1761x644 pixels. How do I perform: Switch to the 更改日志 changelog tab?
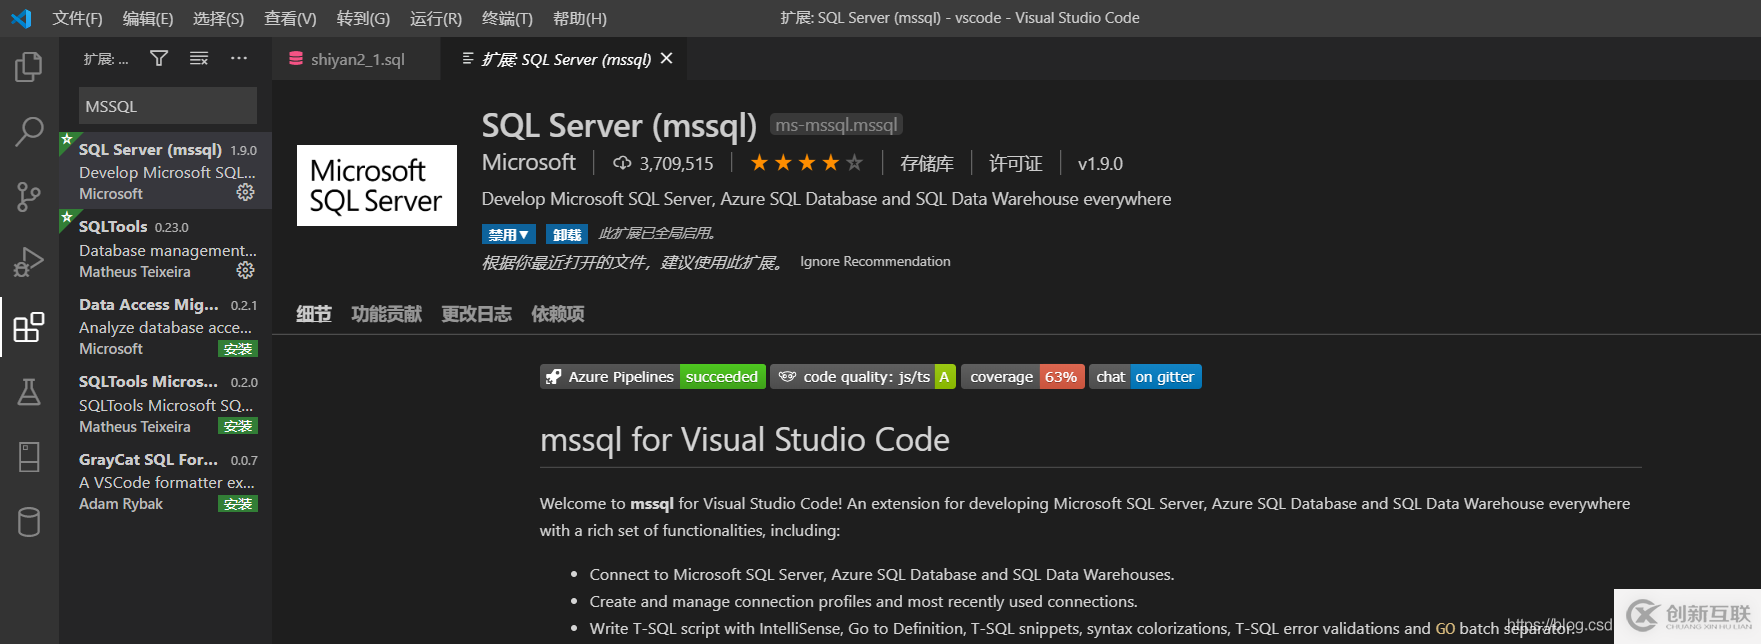point(476,314)
